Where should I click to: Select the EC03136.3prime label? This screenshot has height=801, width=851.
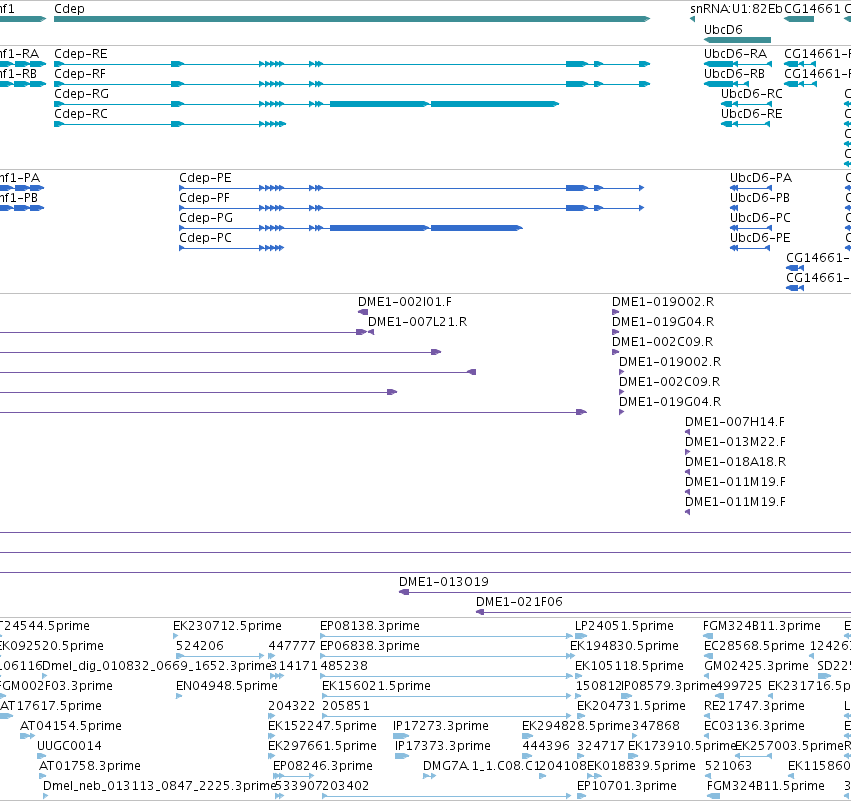point(754,726)
